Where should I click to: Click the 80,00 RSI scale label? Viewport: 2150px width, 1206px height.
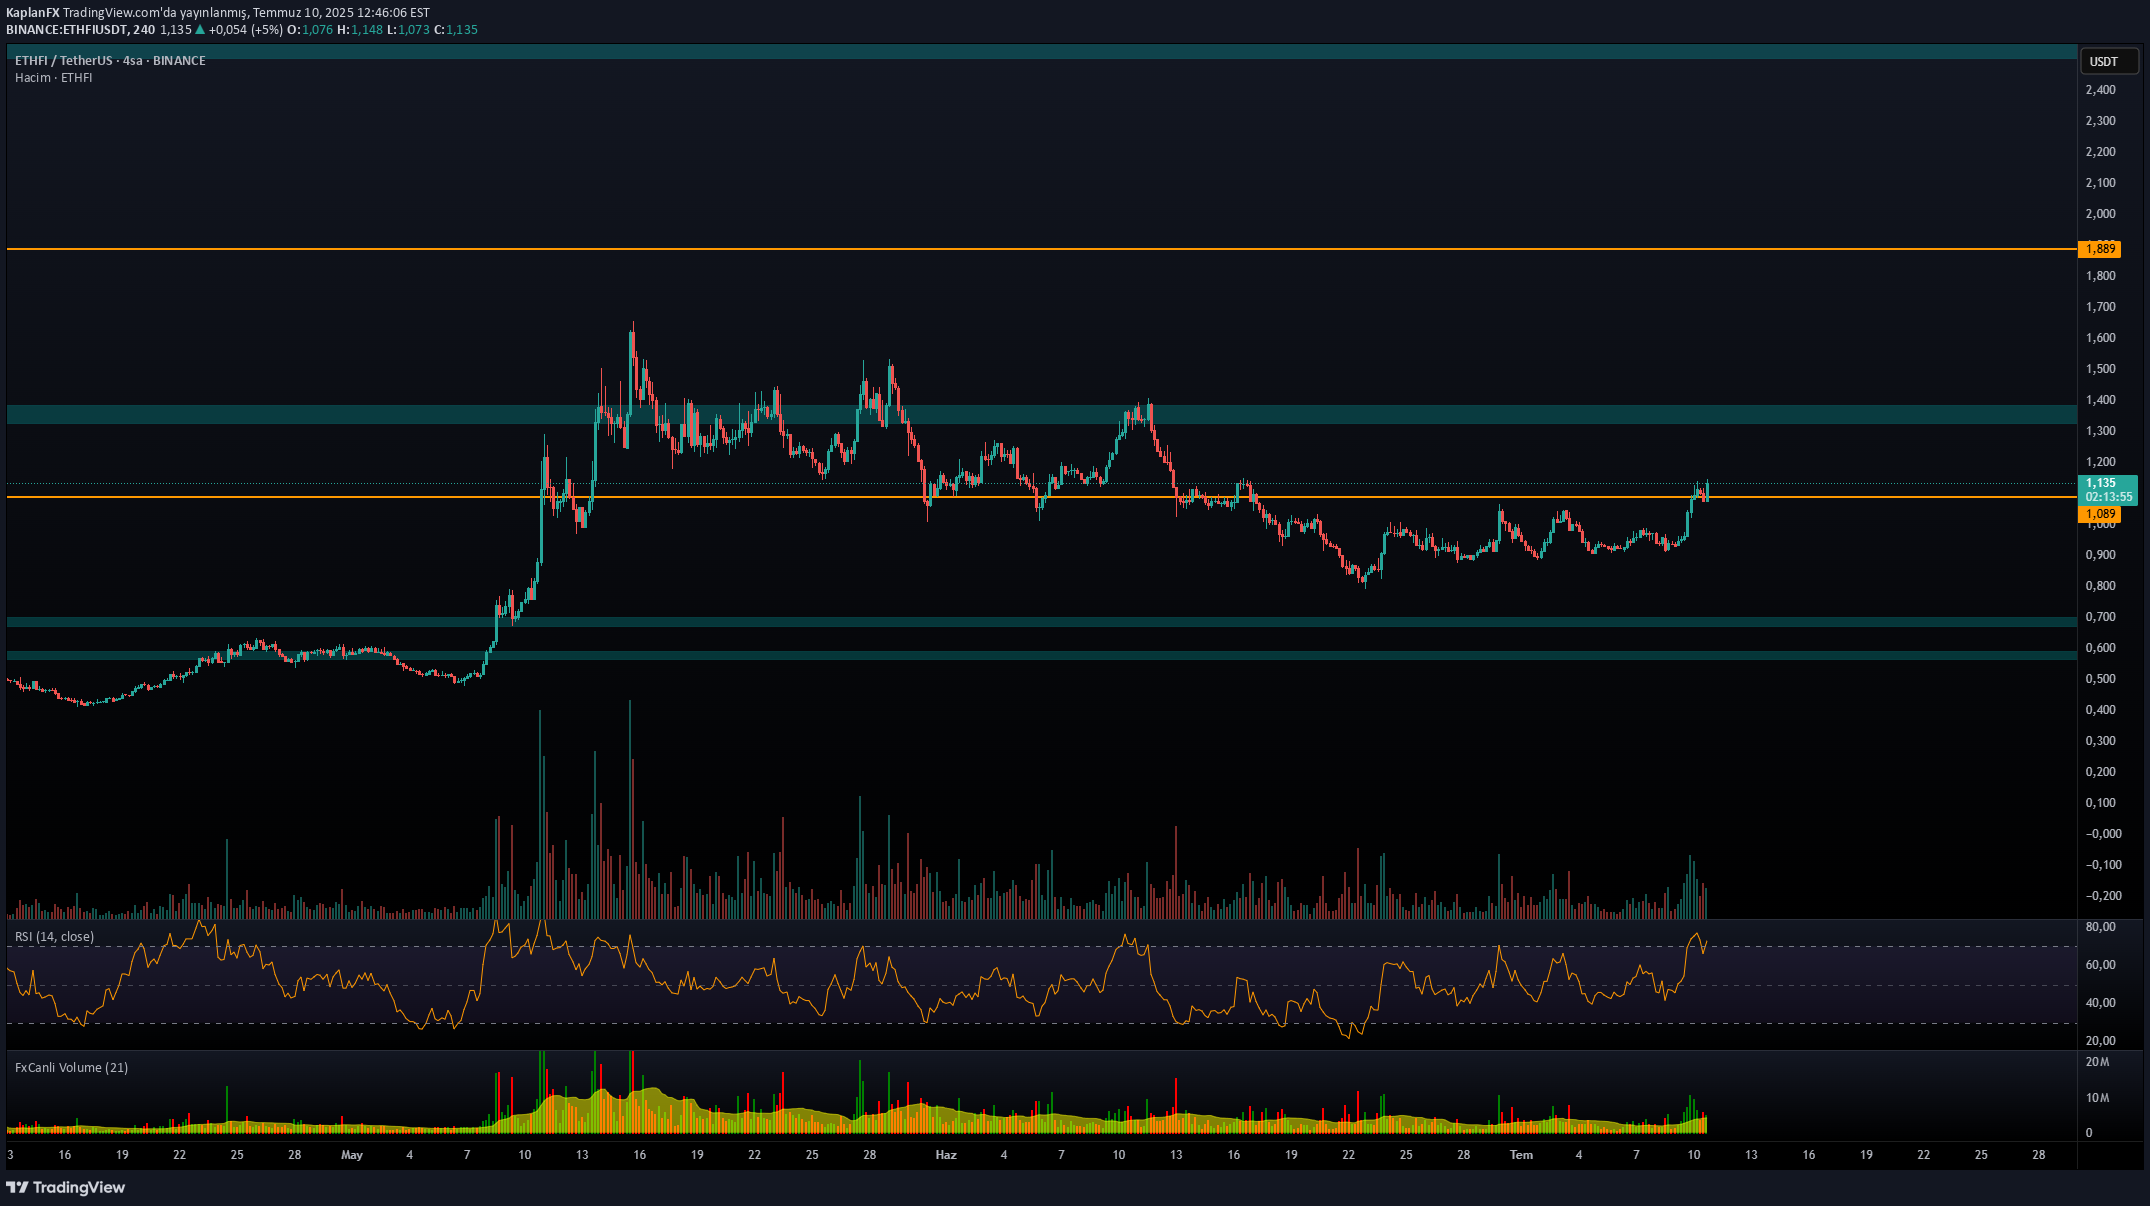point(2100,927)
